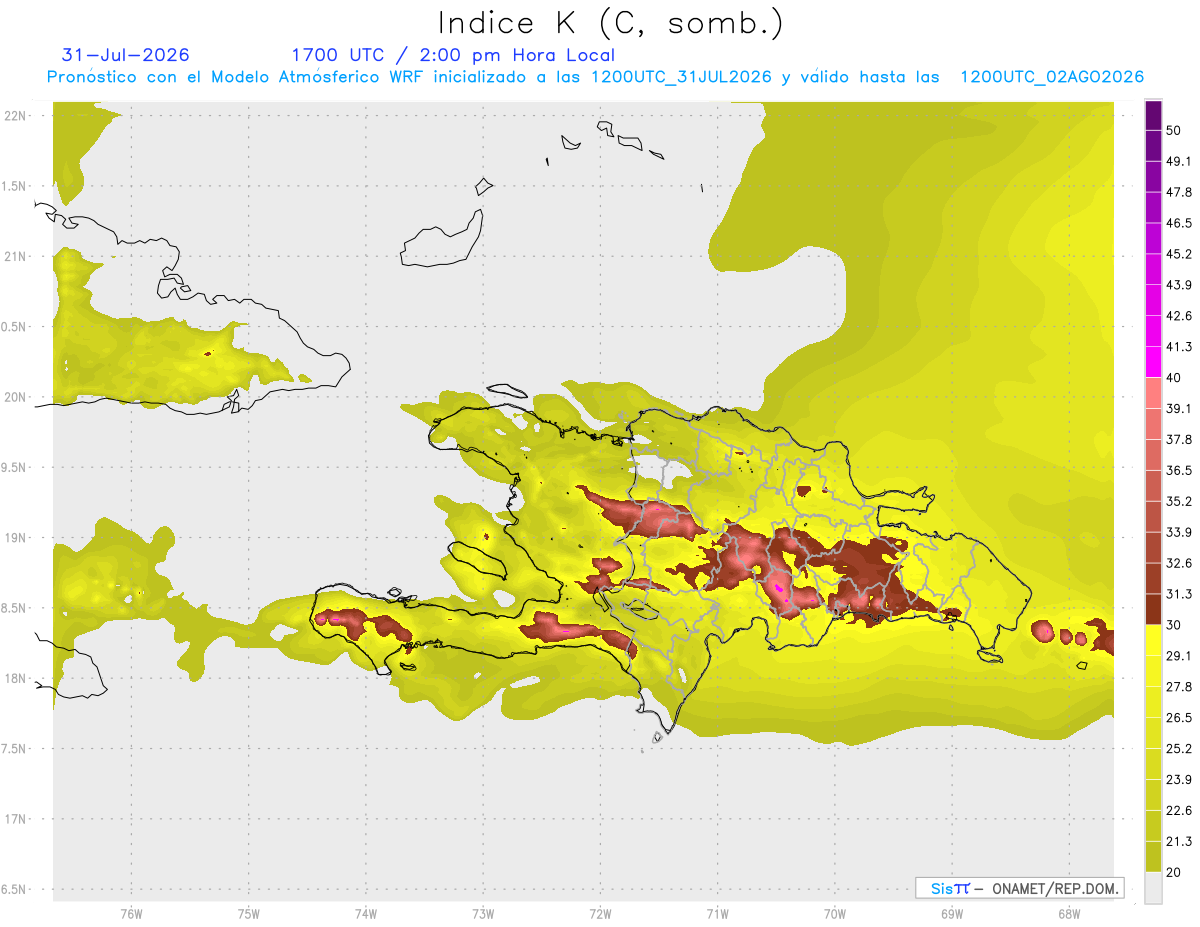The height and width of the screenshot is (927, 1200).
Task: Select the gray swatch below the 20 legend value
Action: tap(1153, 887)
